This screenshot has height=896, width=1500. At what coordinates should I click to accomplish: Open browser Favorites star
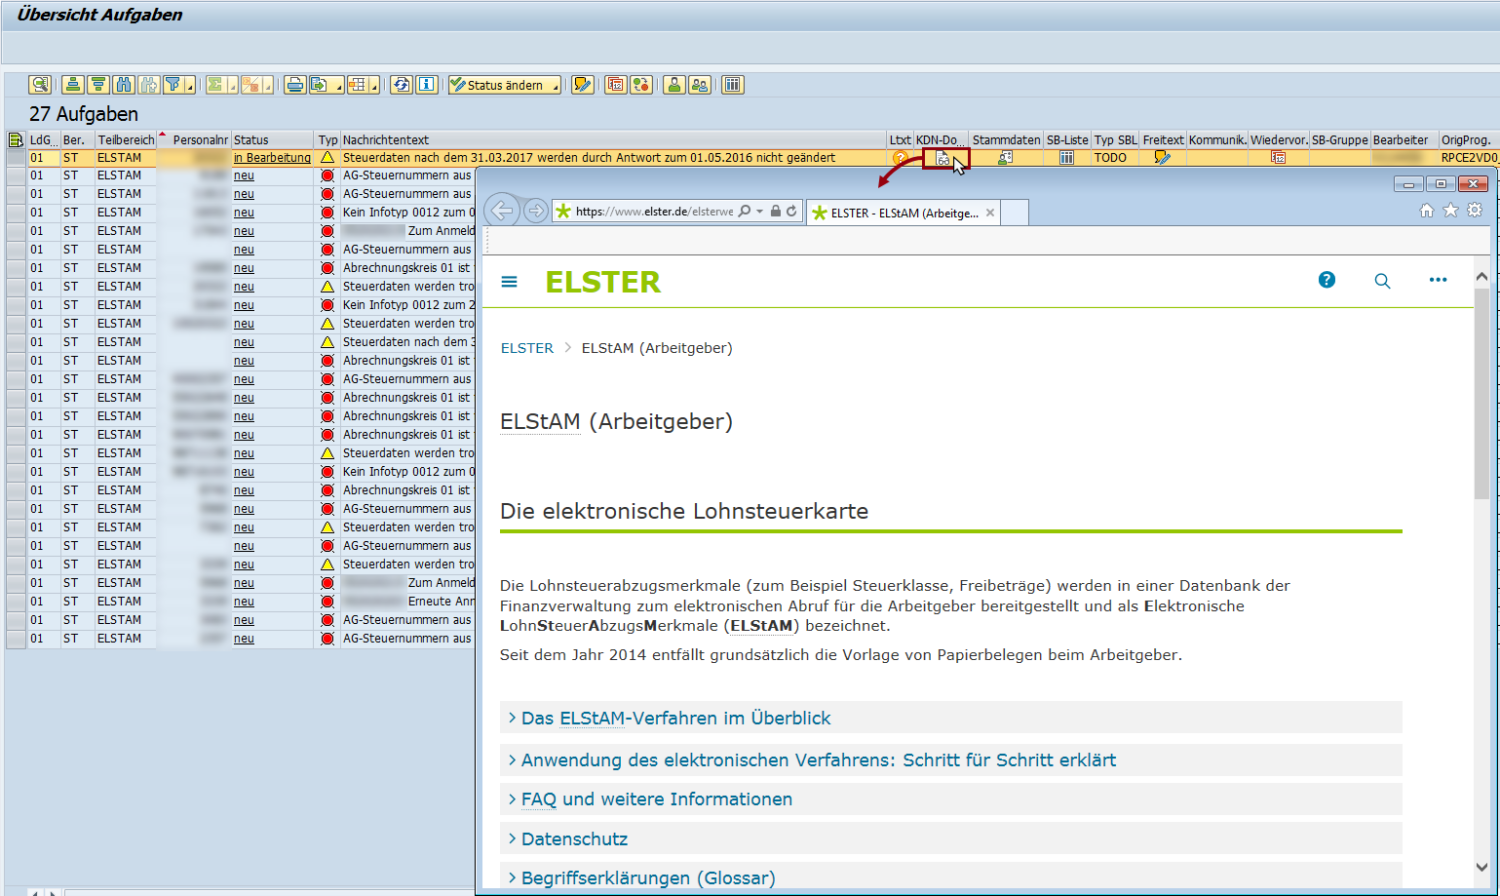[1451, 210]
